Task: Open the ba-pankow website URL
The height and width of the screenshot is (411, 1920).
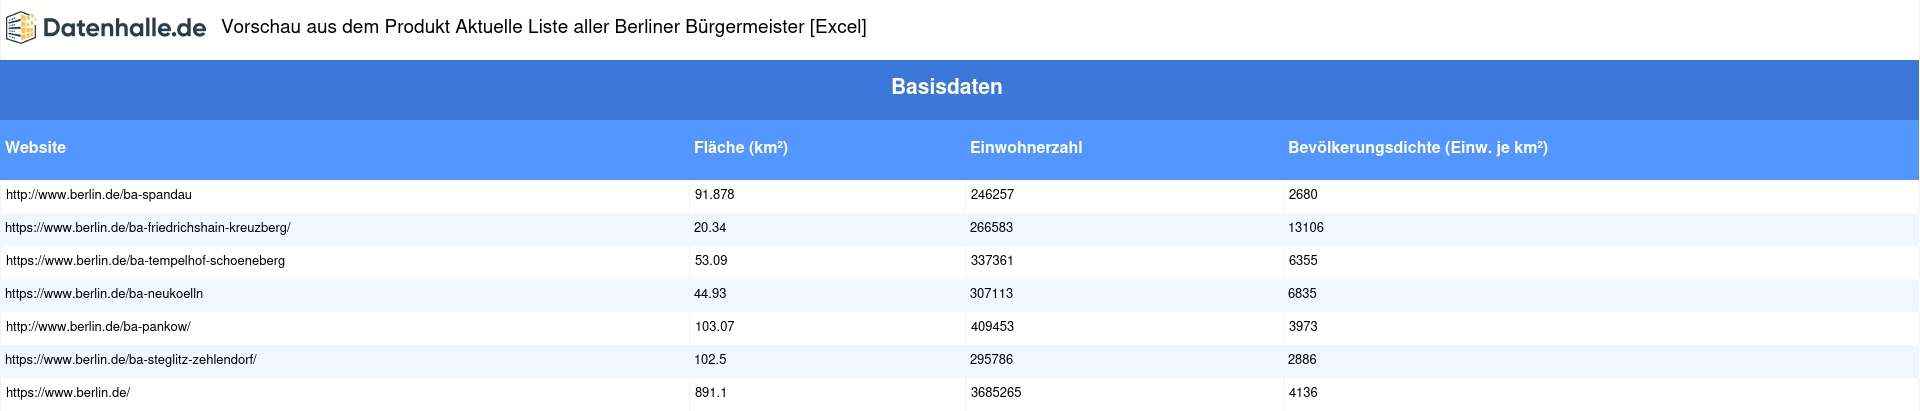Action: (x=98, y=327)
